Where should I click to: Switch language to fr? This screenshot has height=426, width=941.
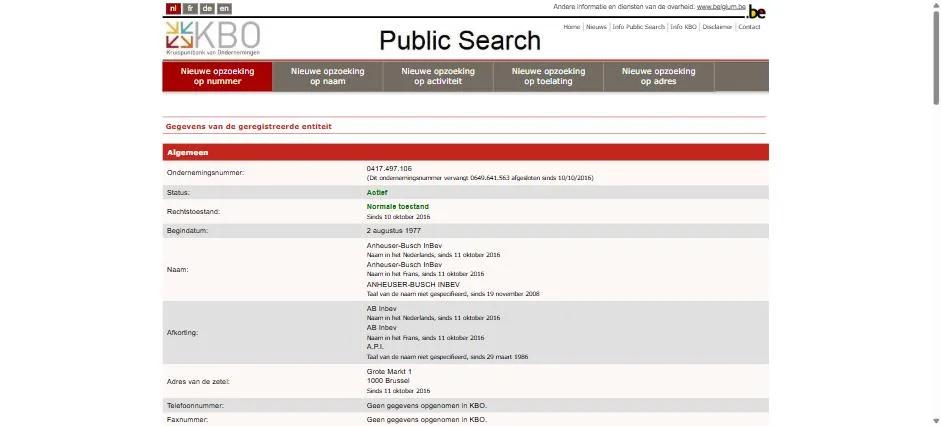[x=190, y=8]
